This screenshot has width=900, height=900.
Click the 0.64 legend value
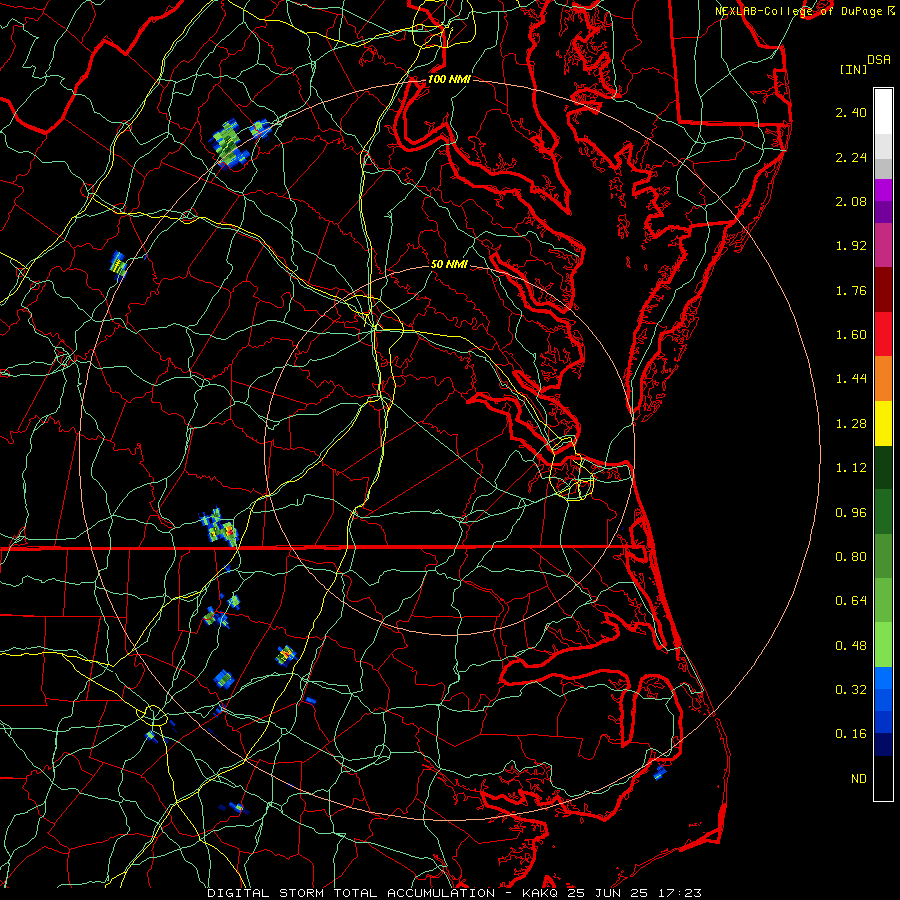[x=851, y=601]
